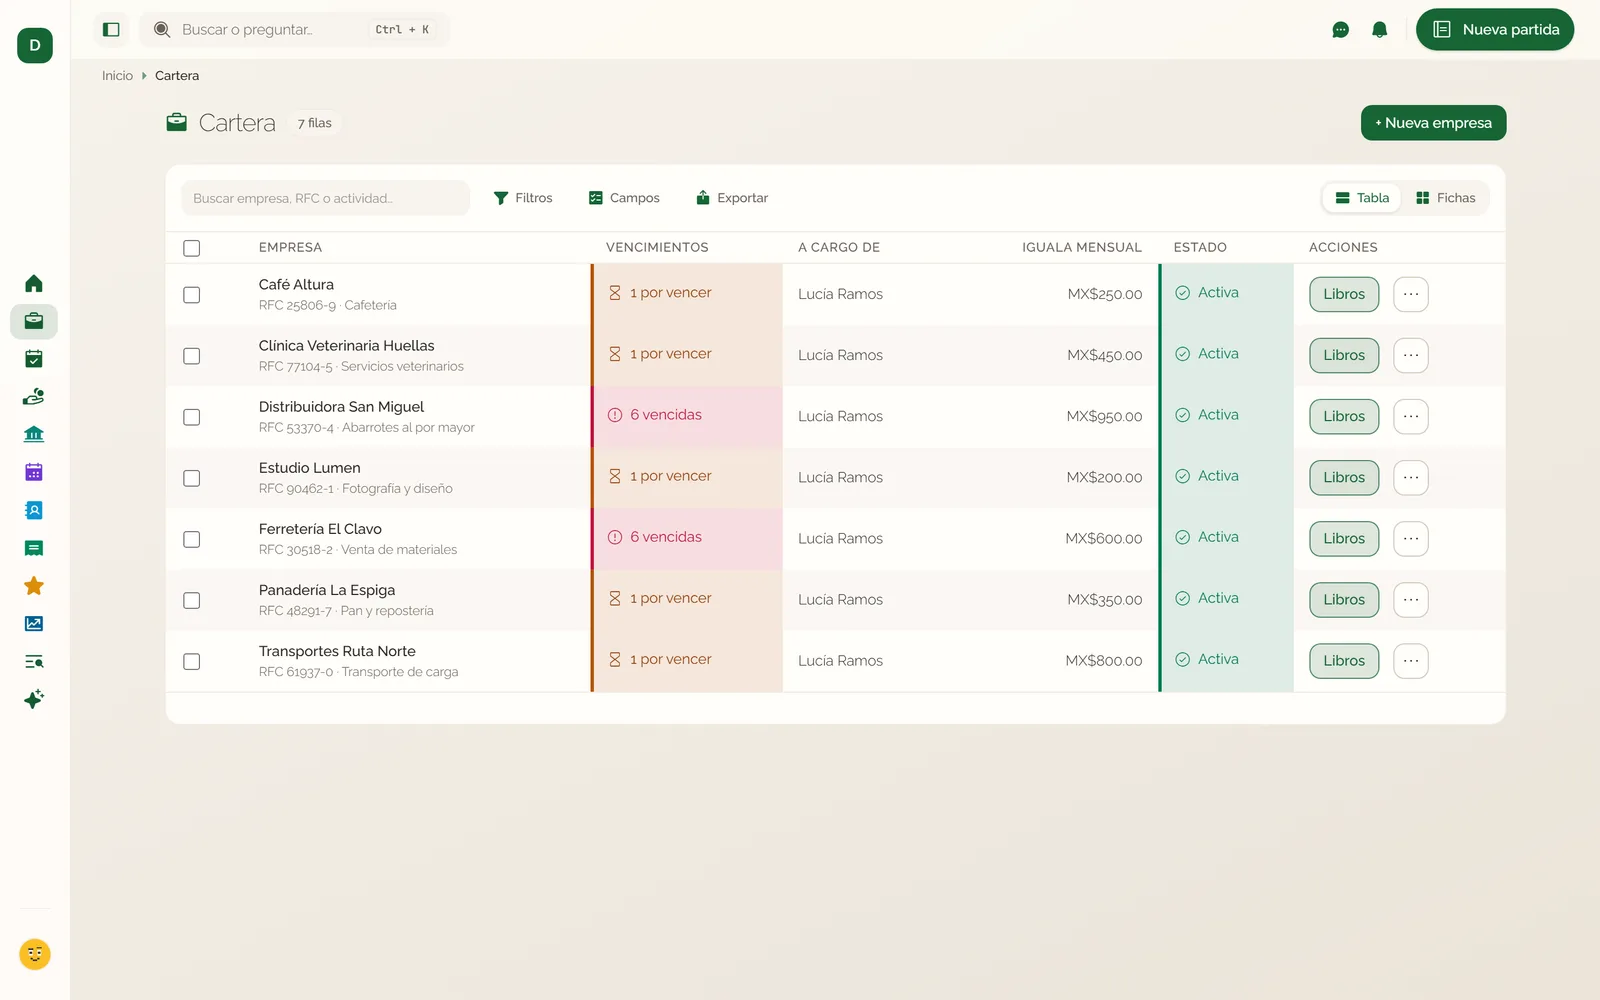Check the Ferretería El Clavo checkbox
The width and height of the screenshot is (1600, 1000).
coord(192,539)
